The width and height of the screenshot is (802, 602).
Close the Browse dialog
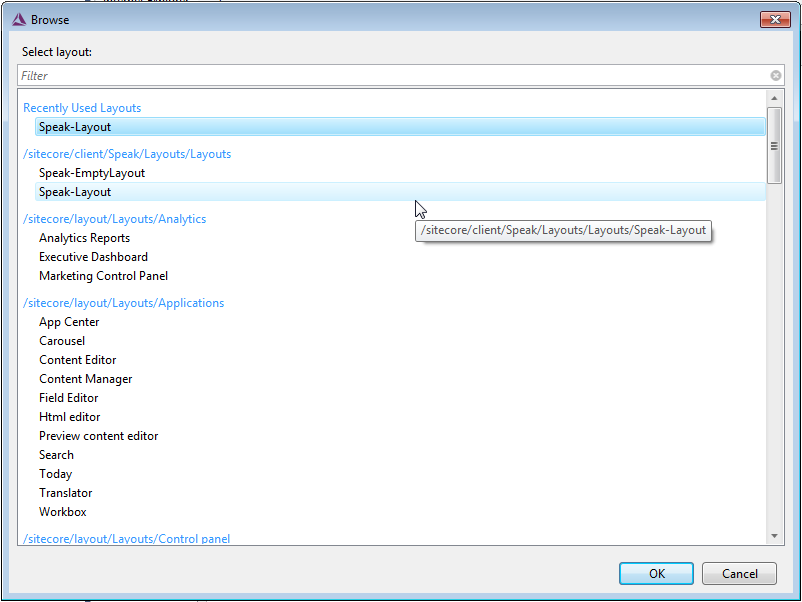tap(775, 19)
